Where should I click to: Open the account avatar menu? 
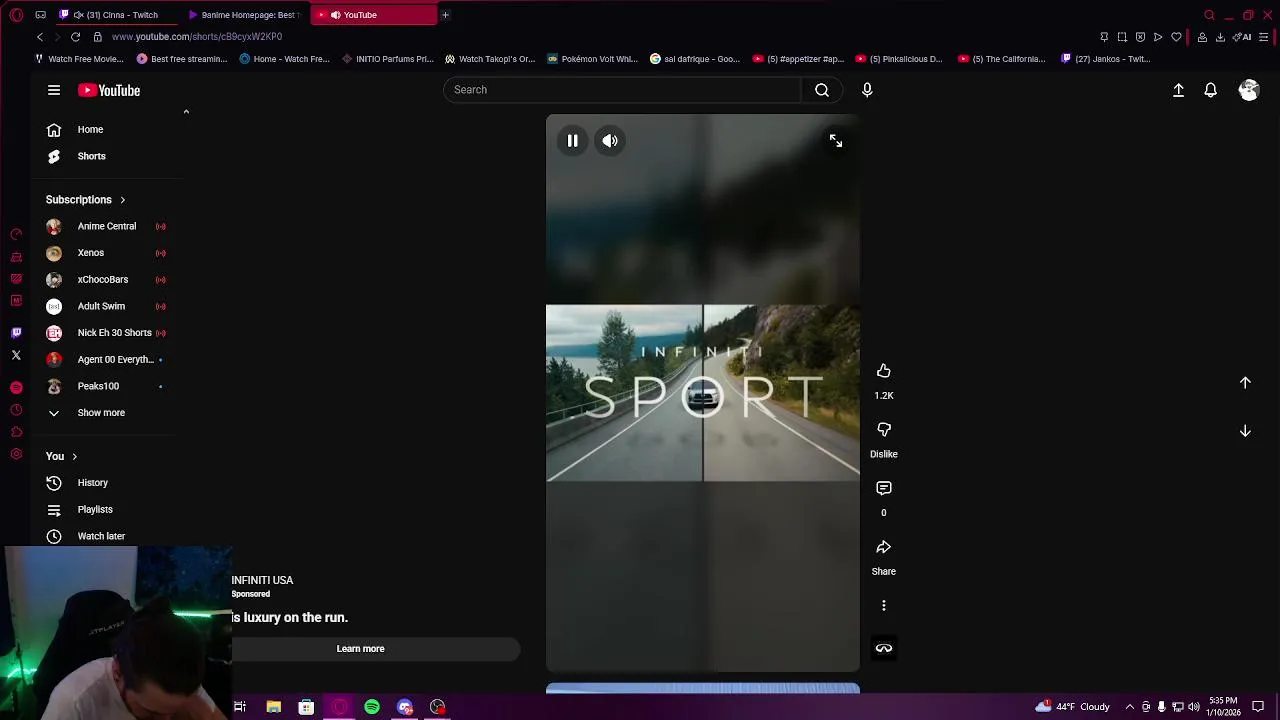pyautogui.click(x=1249, y=90)
